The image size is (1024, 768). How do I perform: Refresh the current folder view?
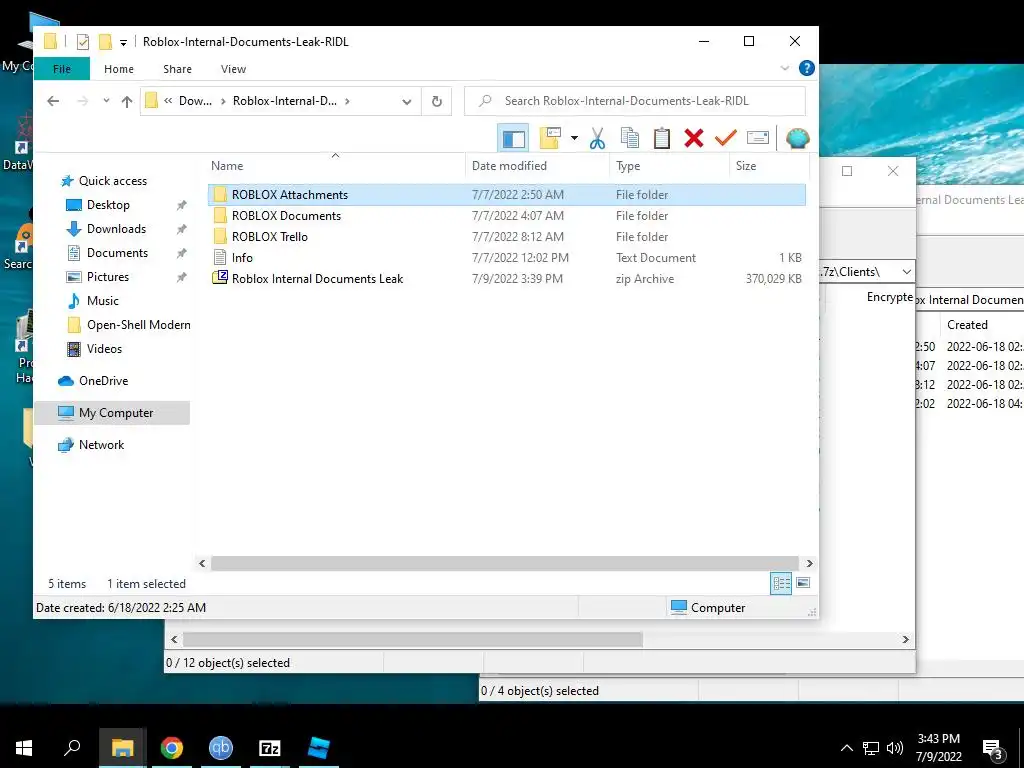(437, 101)
